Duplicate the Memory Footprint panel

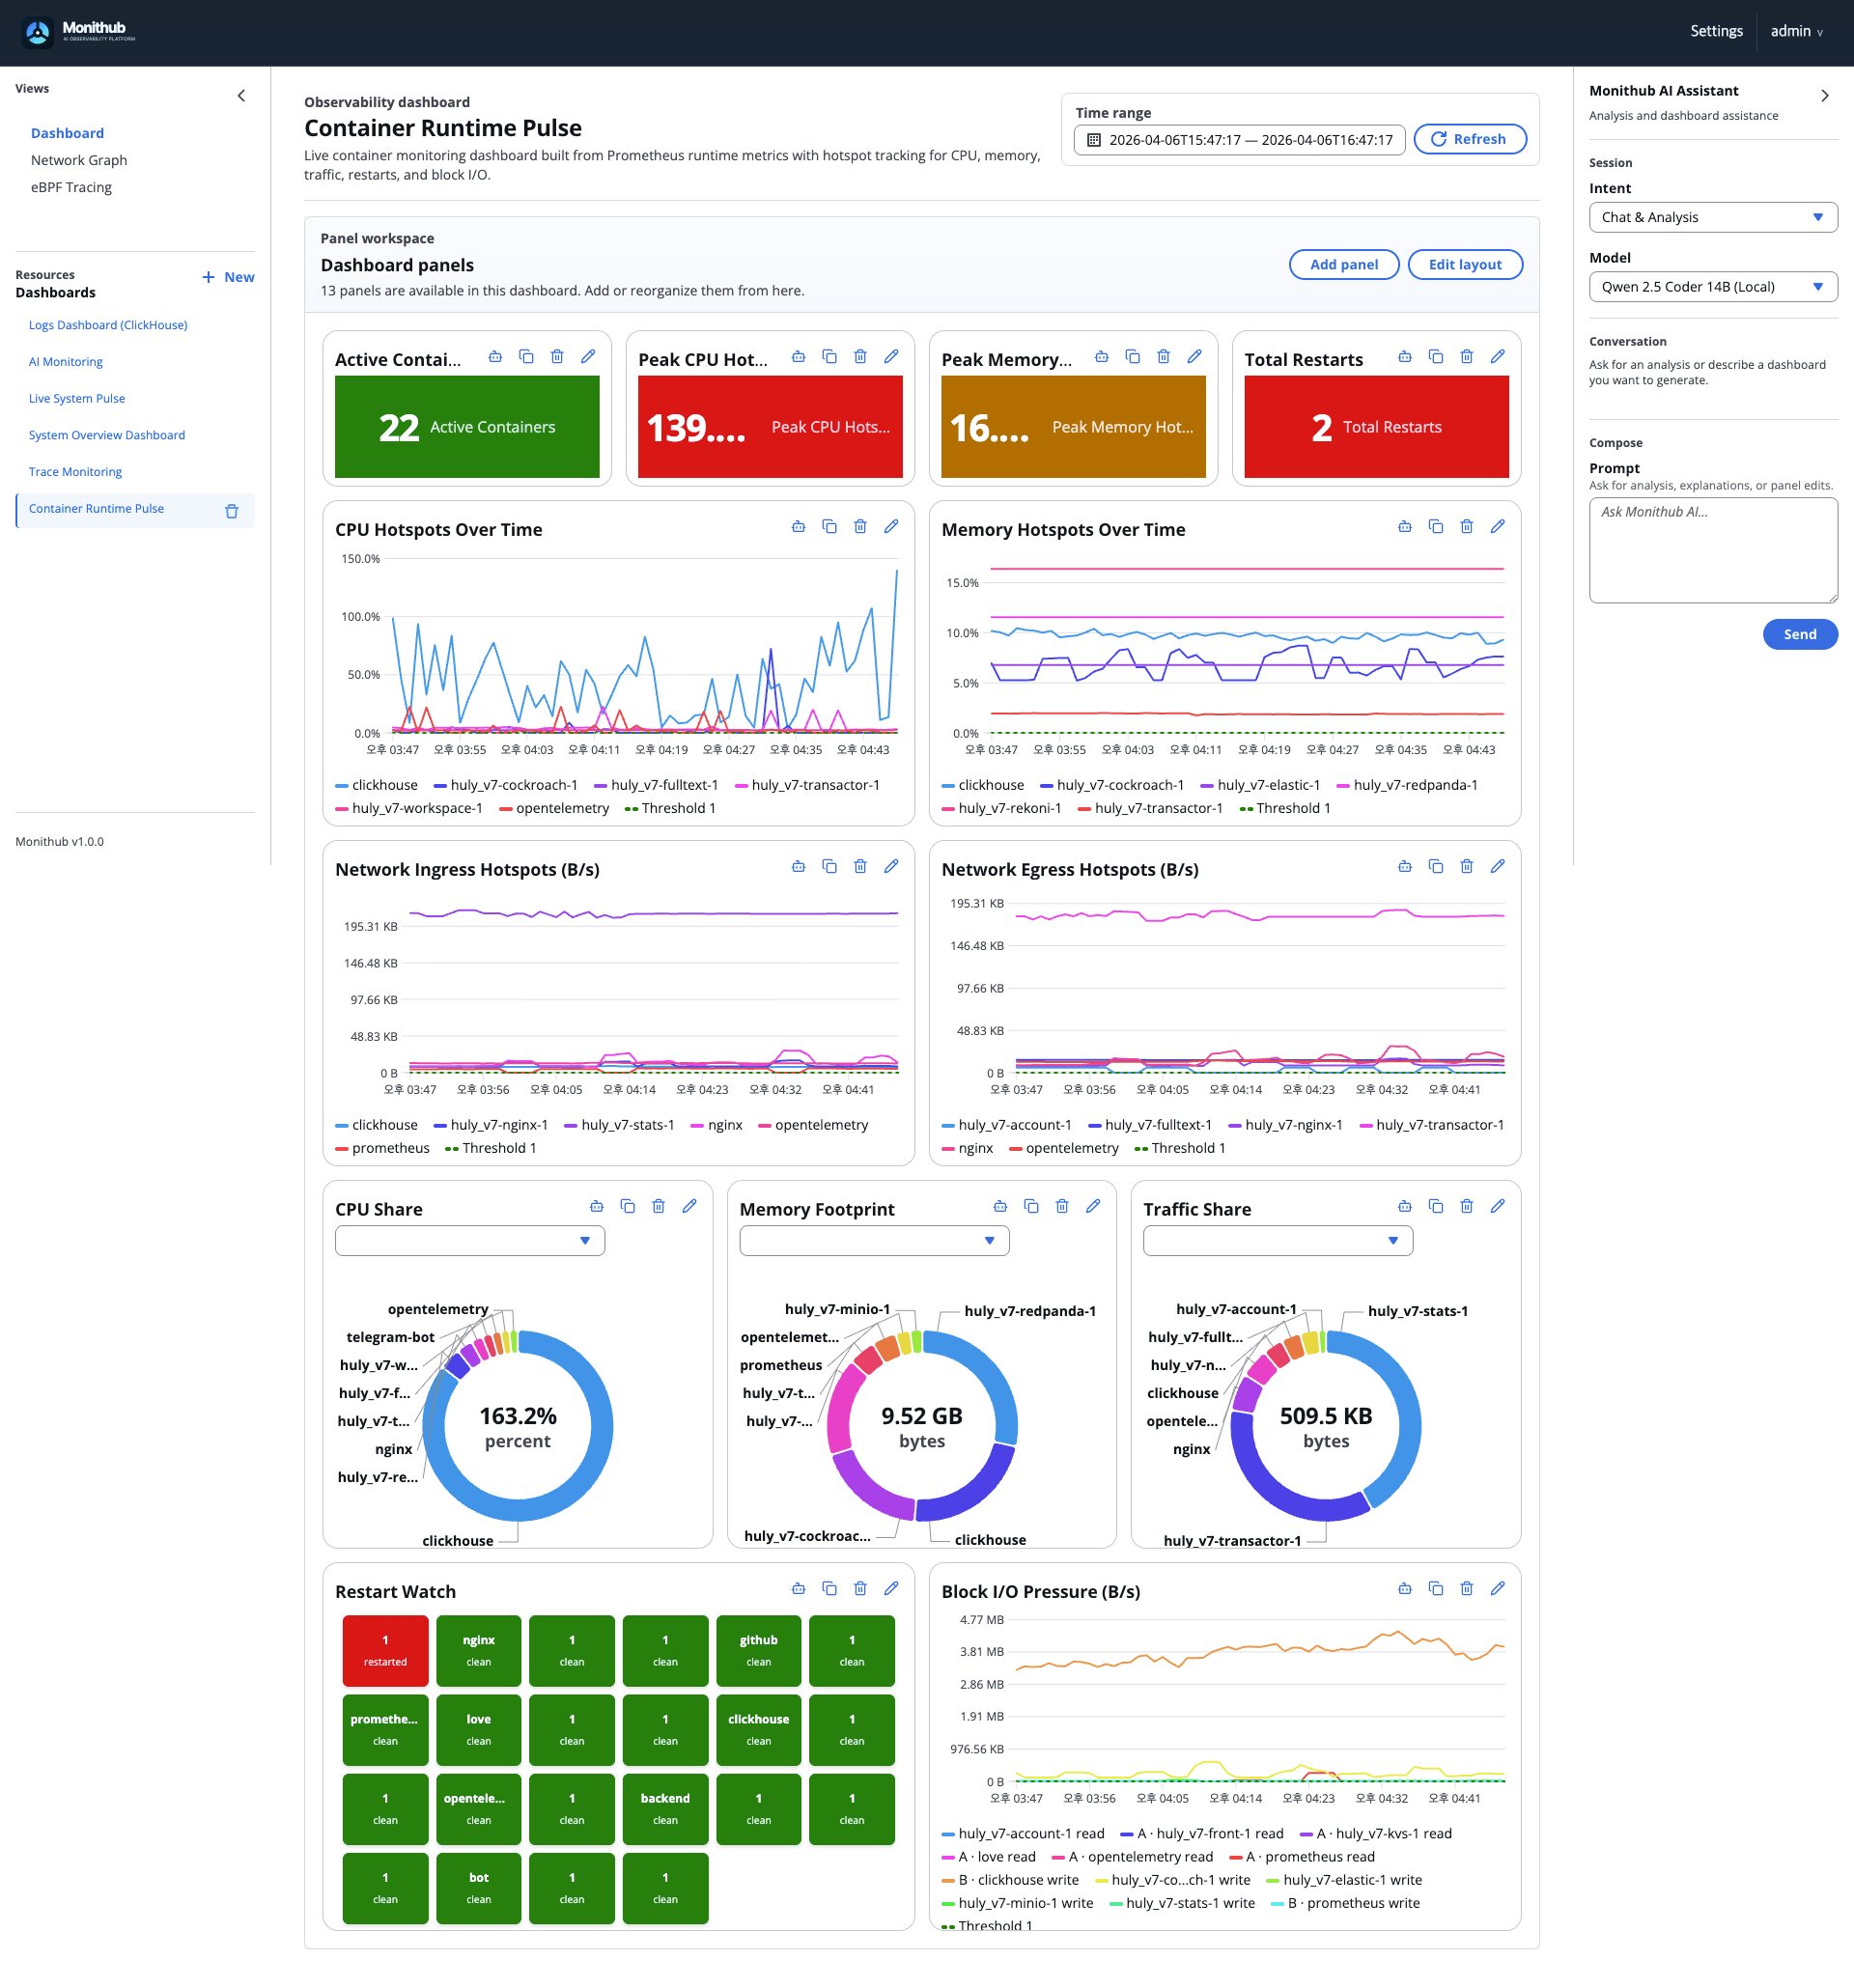coord(1031,1206)
